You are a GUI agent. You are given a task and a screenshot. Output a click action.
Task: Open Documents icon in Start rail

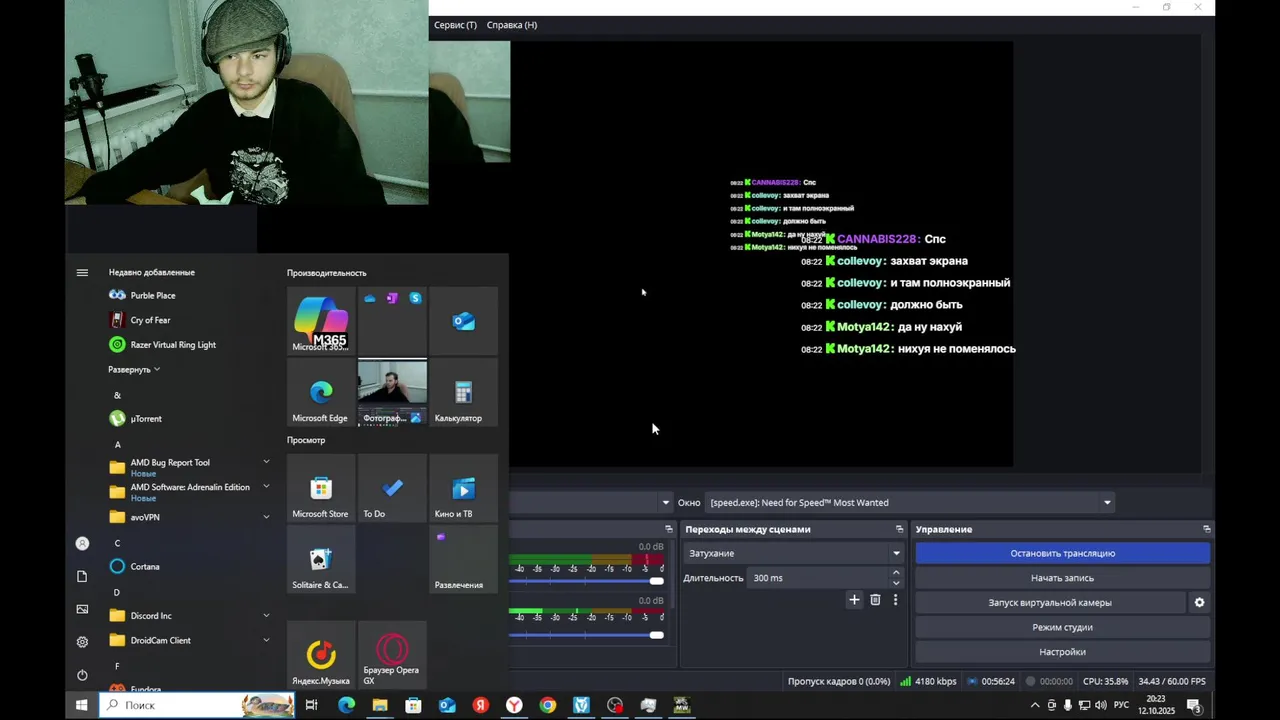tap(82, 576)
